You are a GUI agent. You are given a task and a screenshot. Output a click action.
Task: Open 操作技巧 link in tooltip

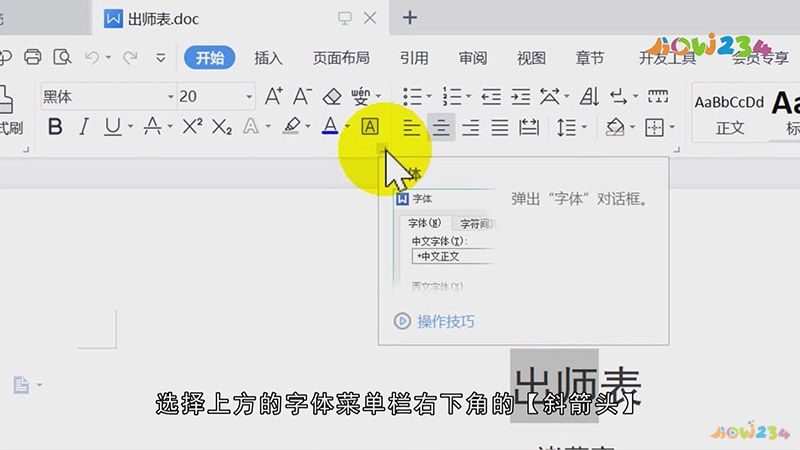click(446, 321)
